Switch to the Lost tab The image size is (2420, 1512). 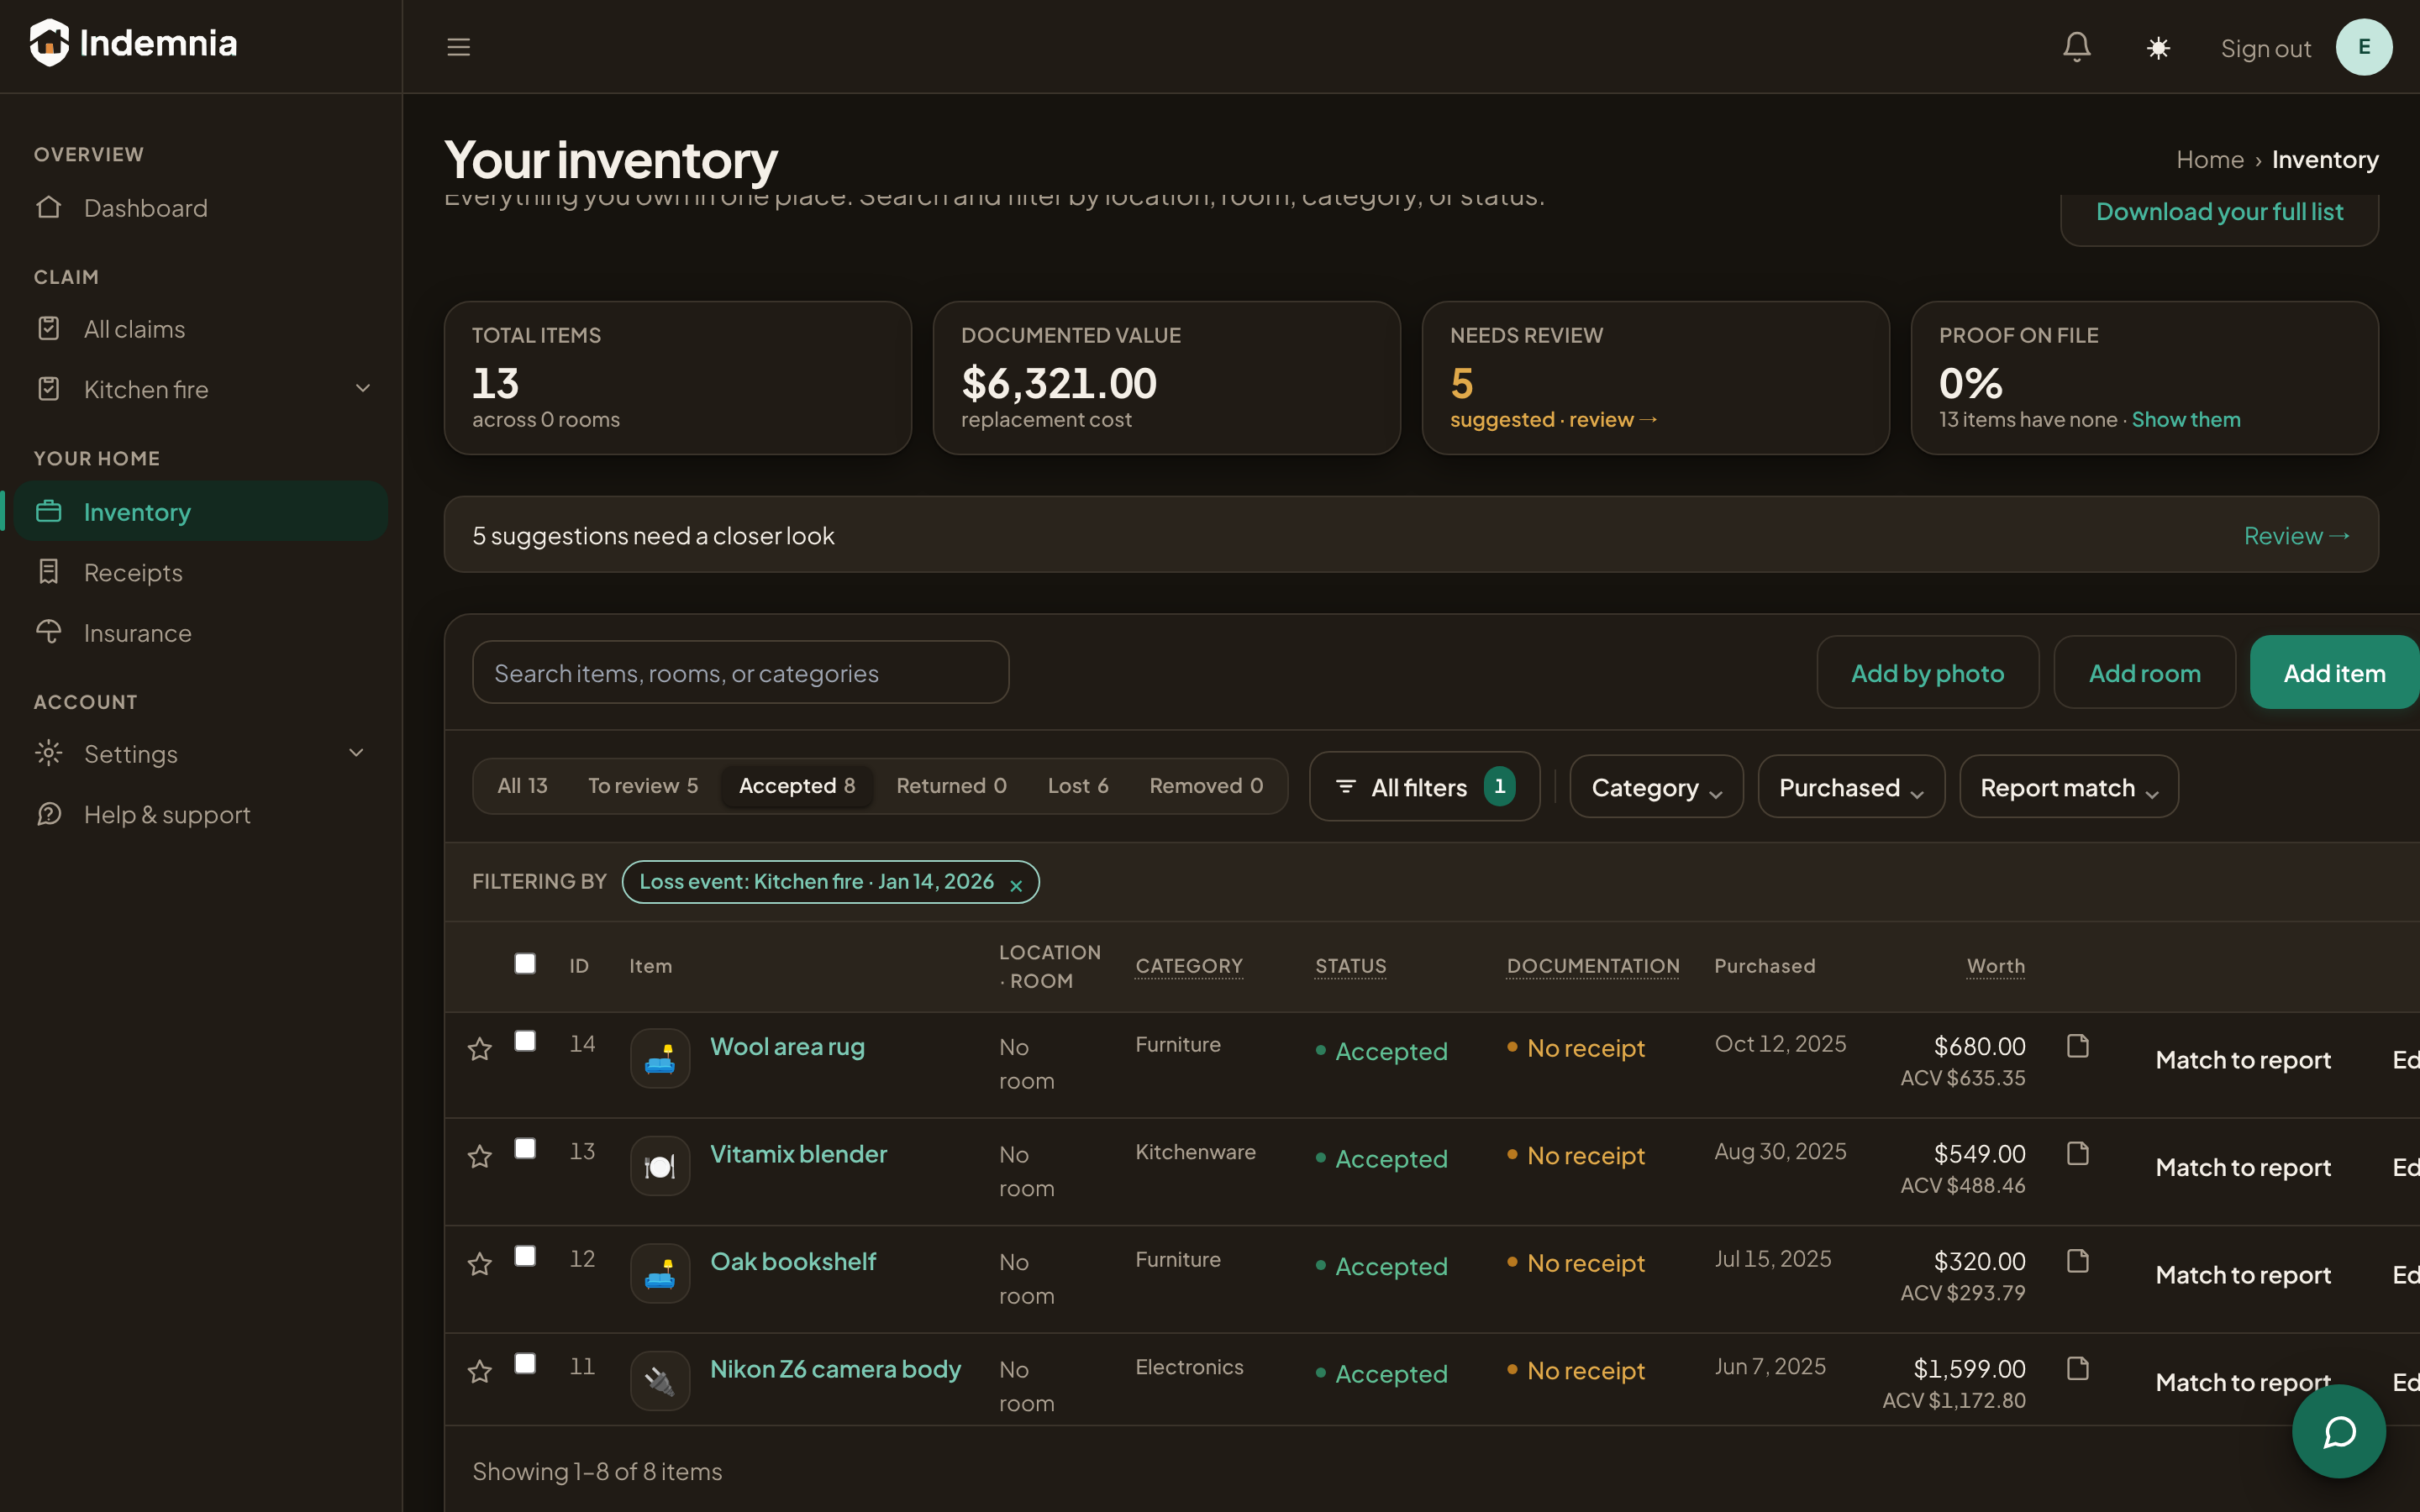click(x=1078, y=786)
